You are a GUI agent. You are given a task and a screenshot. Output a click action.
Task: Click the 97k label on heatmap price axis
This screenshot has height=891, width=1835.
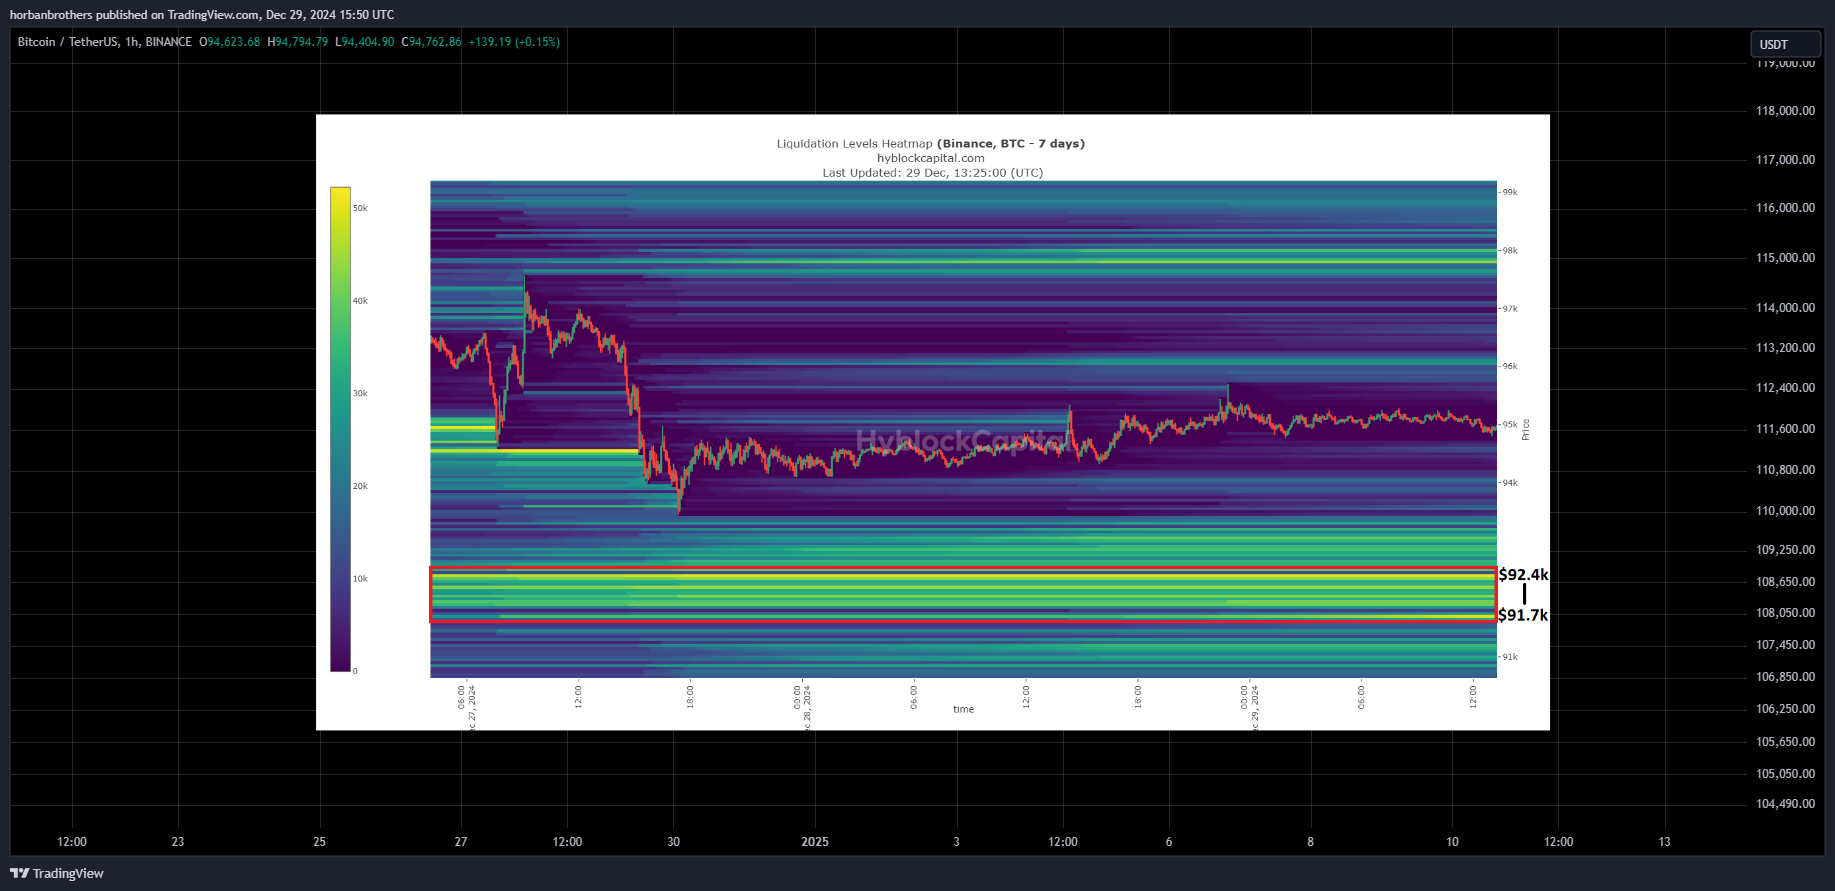coord(1510,309)
